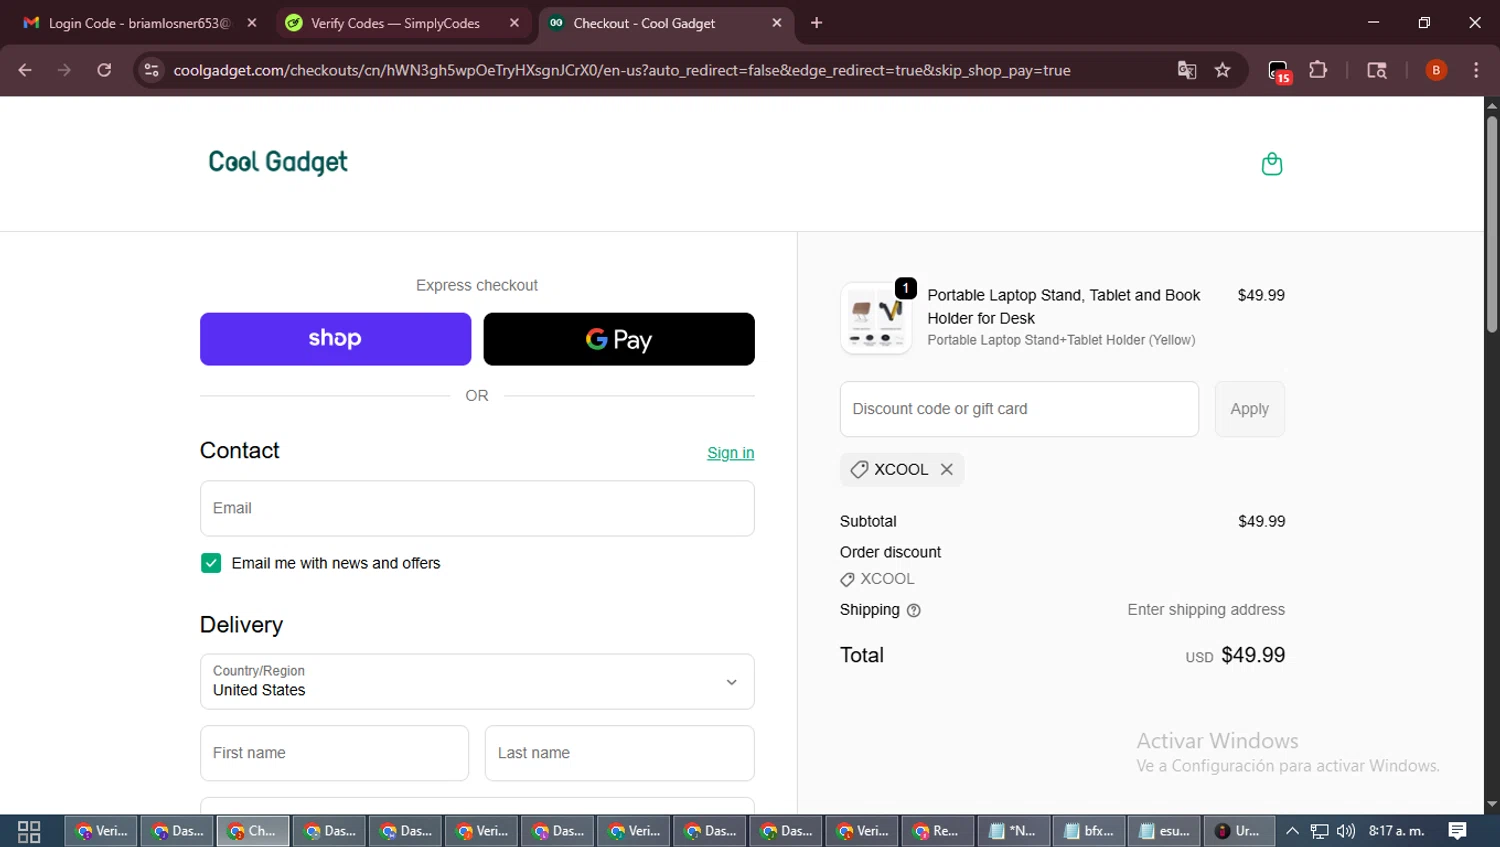Open the Windows notification center
Screen dimensions: 1500x847
point(1458,831)
